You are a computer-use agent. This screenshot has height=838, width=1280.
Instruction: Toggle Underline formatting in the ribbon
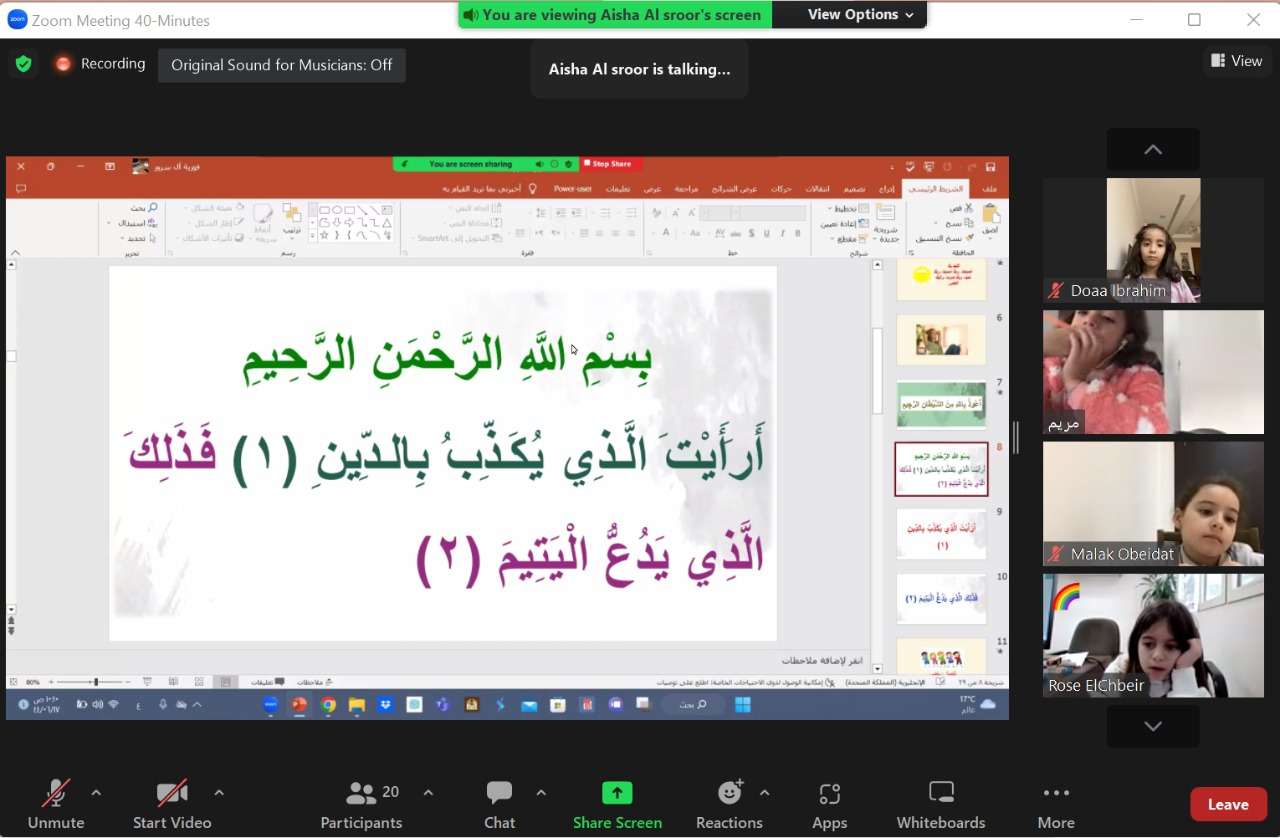tap(766, 233)
